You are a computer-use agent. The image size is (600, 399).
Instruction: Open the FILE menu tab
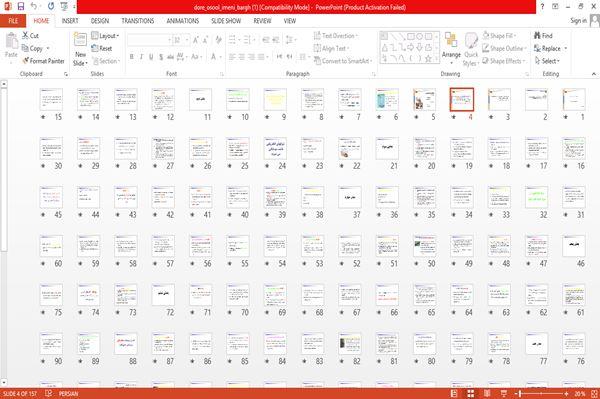13,21
